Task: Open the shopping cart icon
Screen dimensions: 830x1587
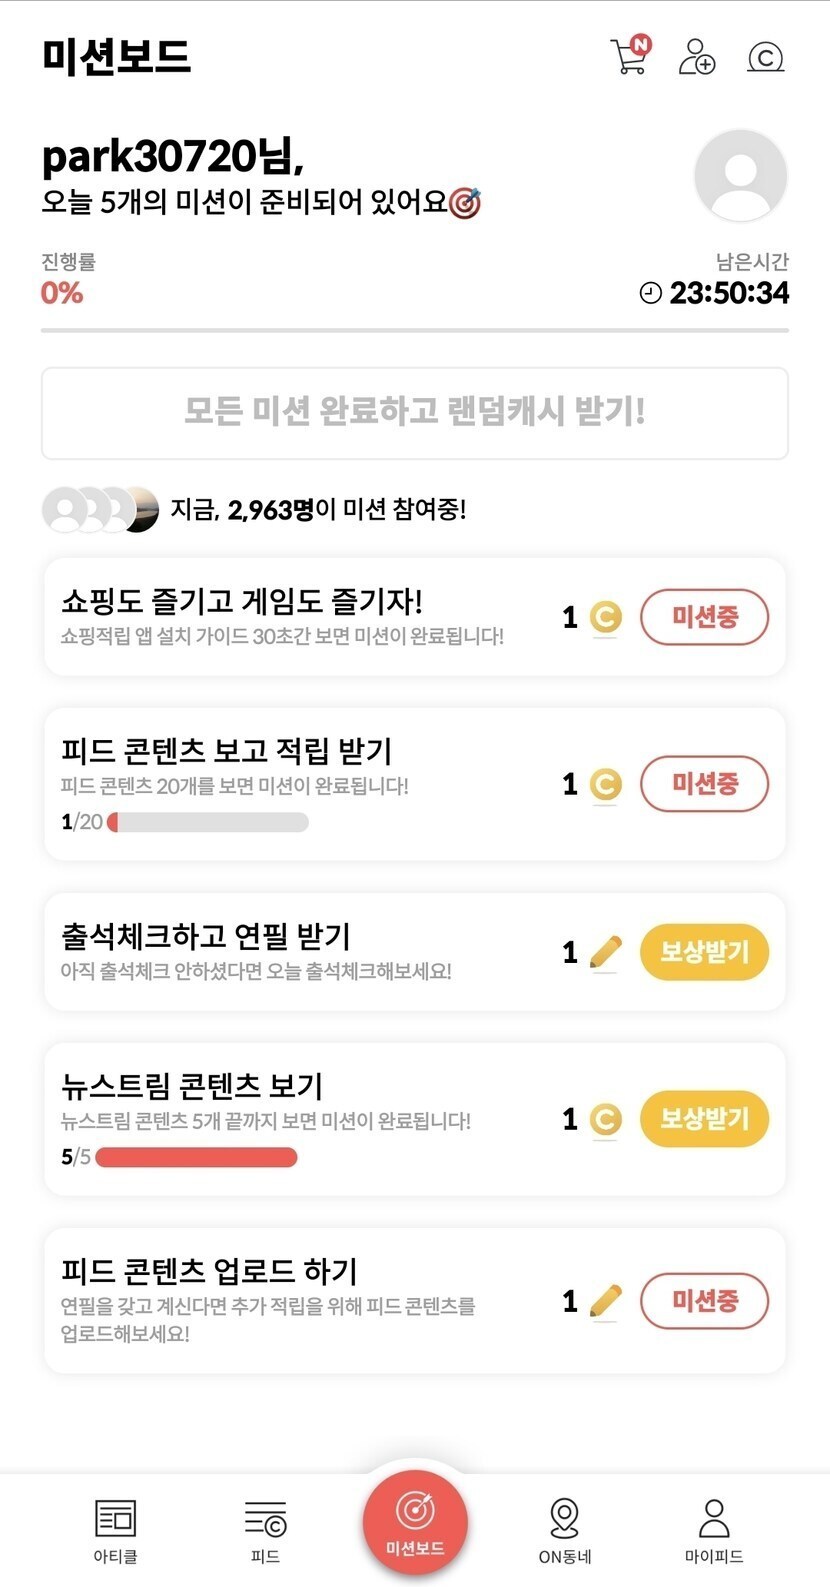Action: 629,56
